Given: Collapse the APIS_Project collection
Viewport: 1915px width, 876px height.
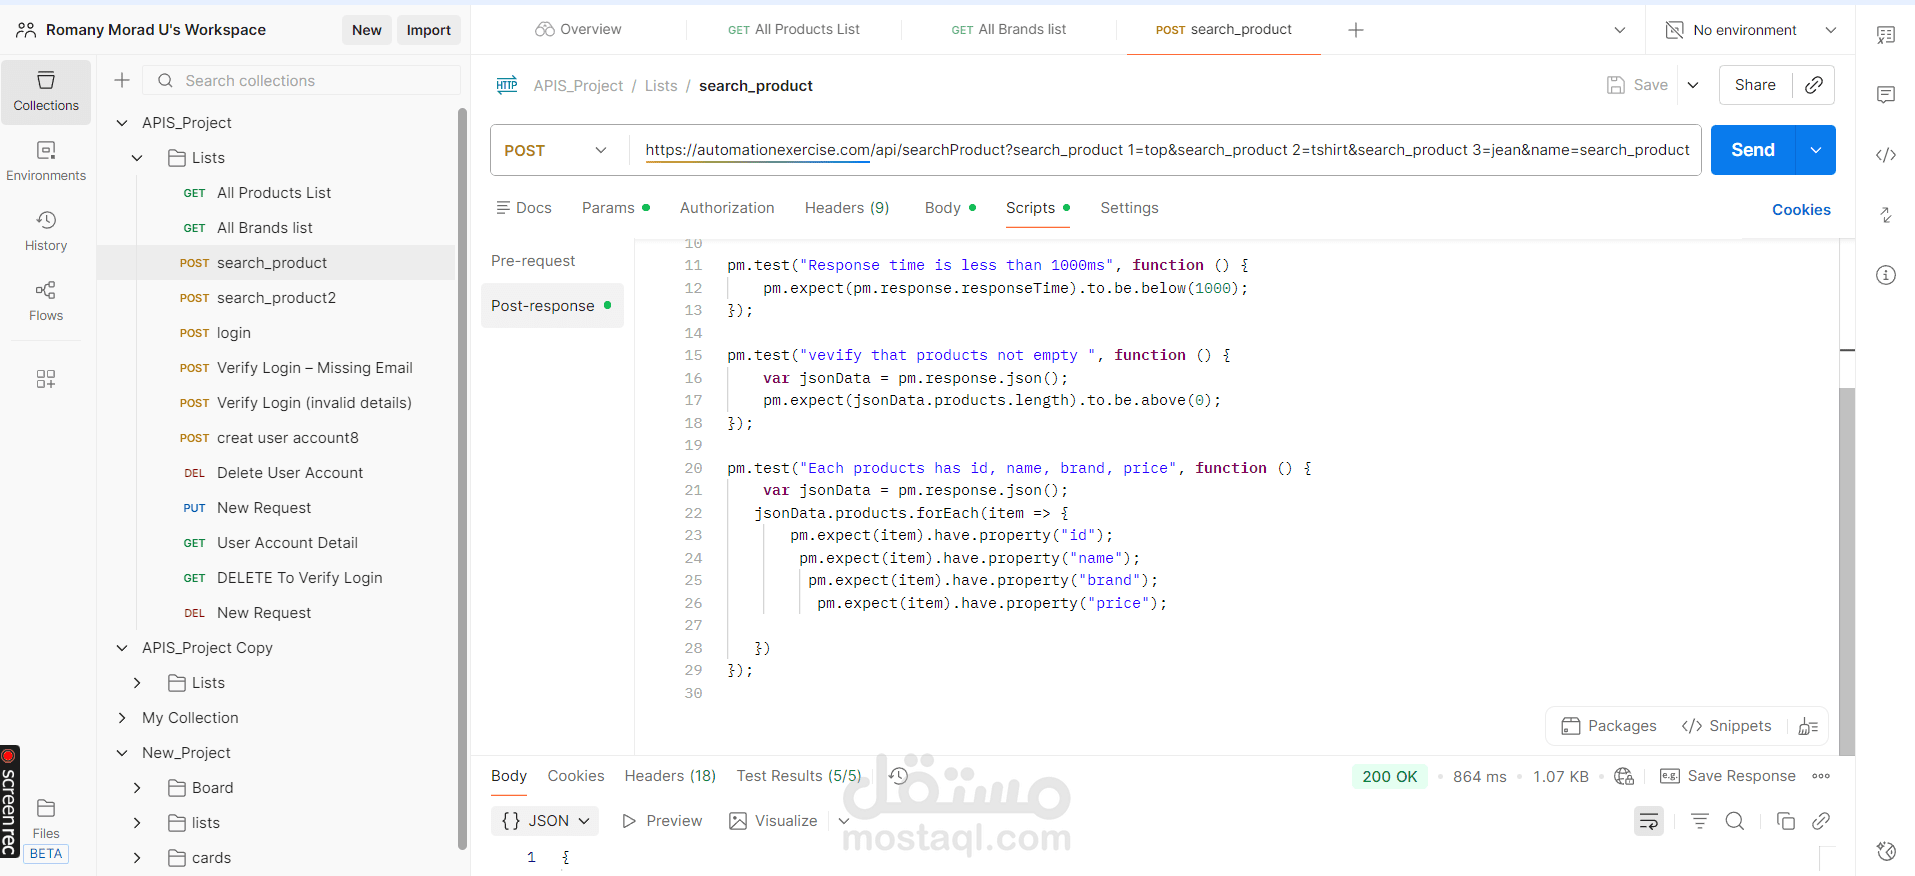Looking at the screenshot, I should click(x=122, y=123).
